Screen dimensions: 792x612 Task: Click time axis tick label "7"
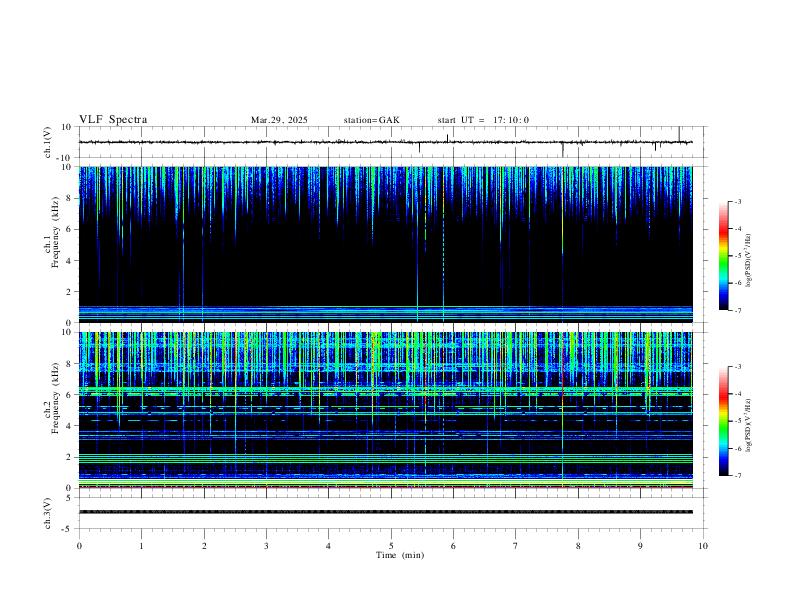point(516,546)
